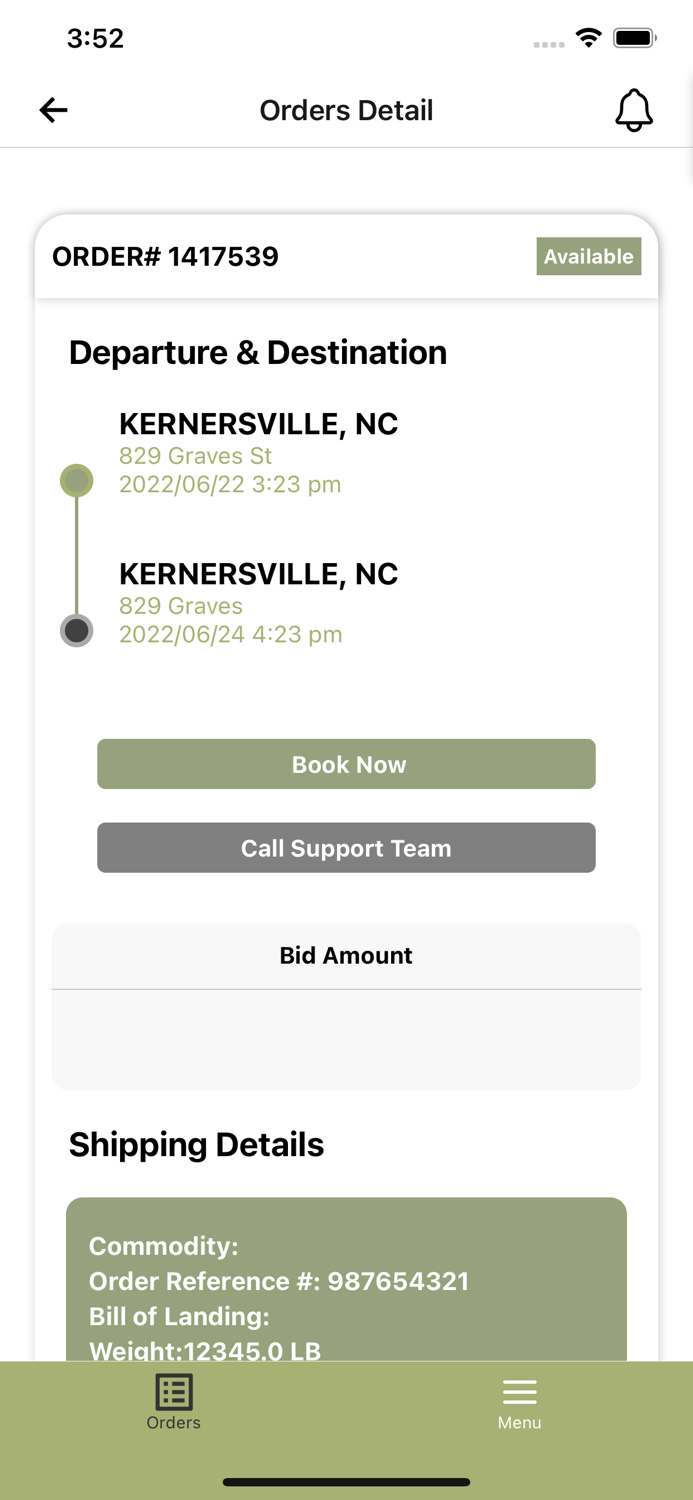
Task: Tap the dark destination stop marker
Action: point(77,631)
